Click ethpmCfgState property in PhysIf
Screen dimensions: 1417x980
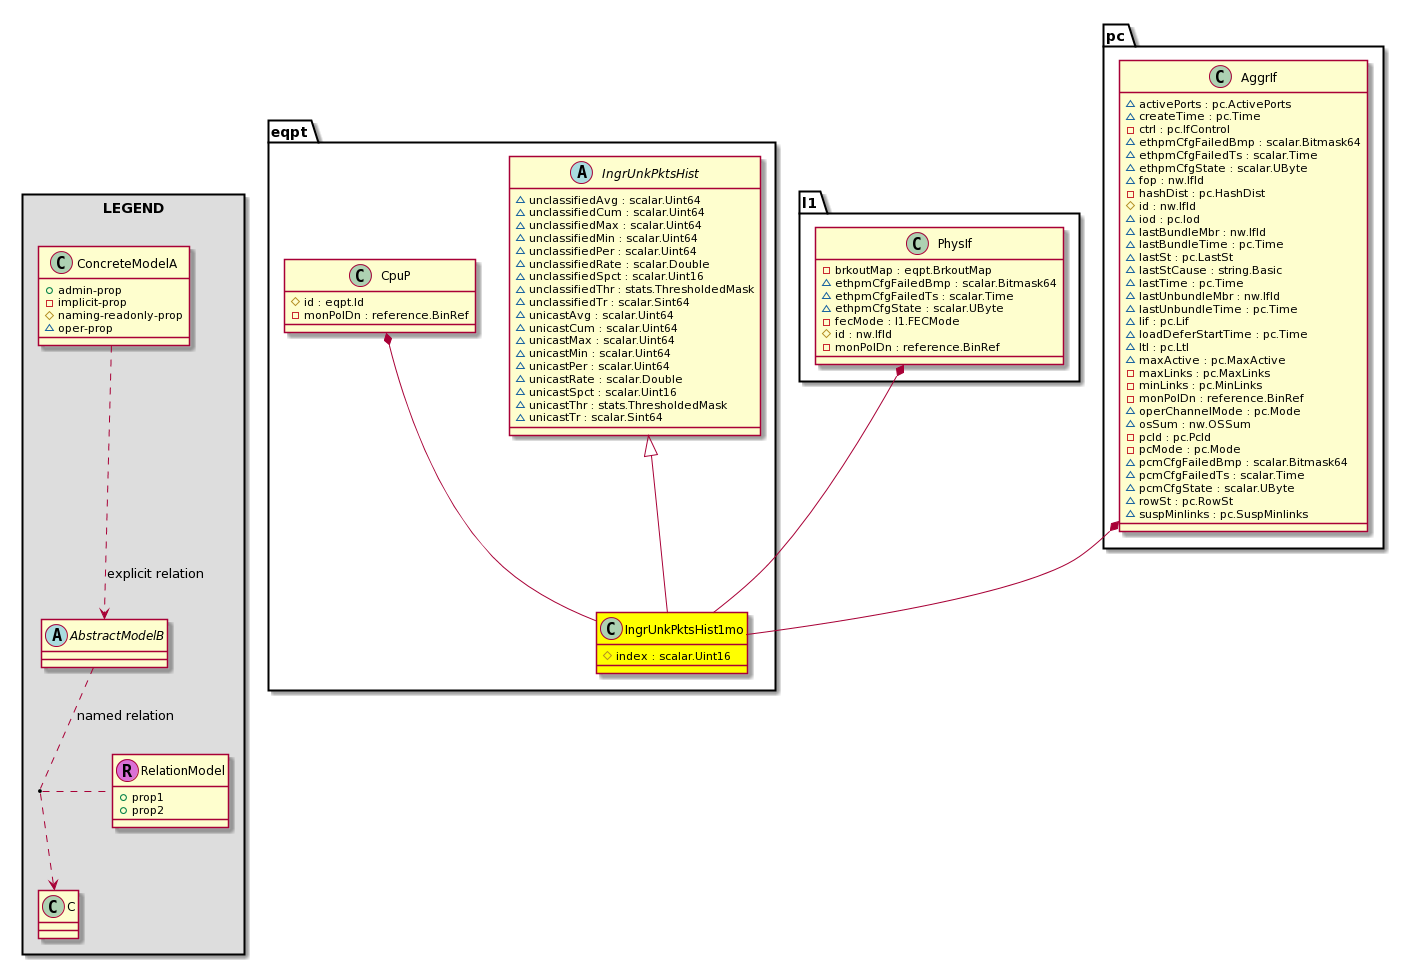[919, 308]
